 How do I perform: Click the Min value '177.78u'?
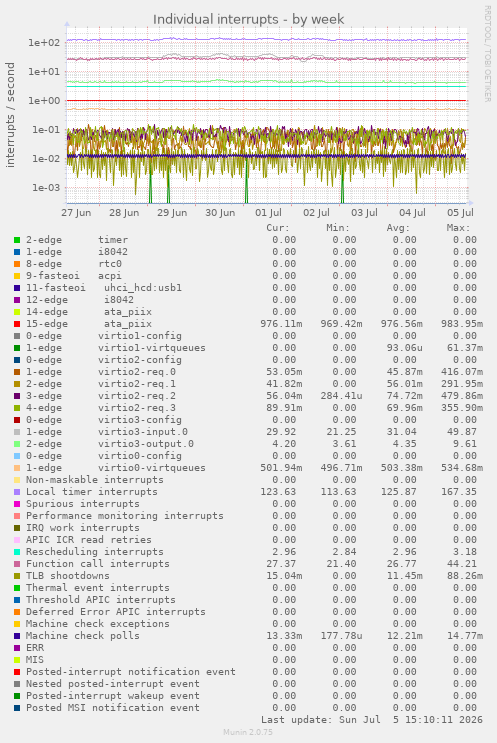pyautogui.click(x=341, y=636)
